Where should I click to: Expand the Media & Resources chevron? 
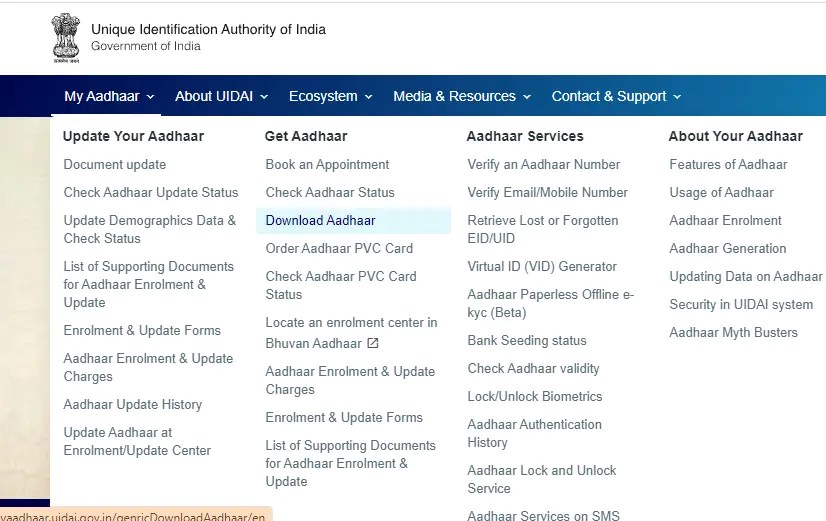point(527,97)
